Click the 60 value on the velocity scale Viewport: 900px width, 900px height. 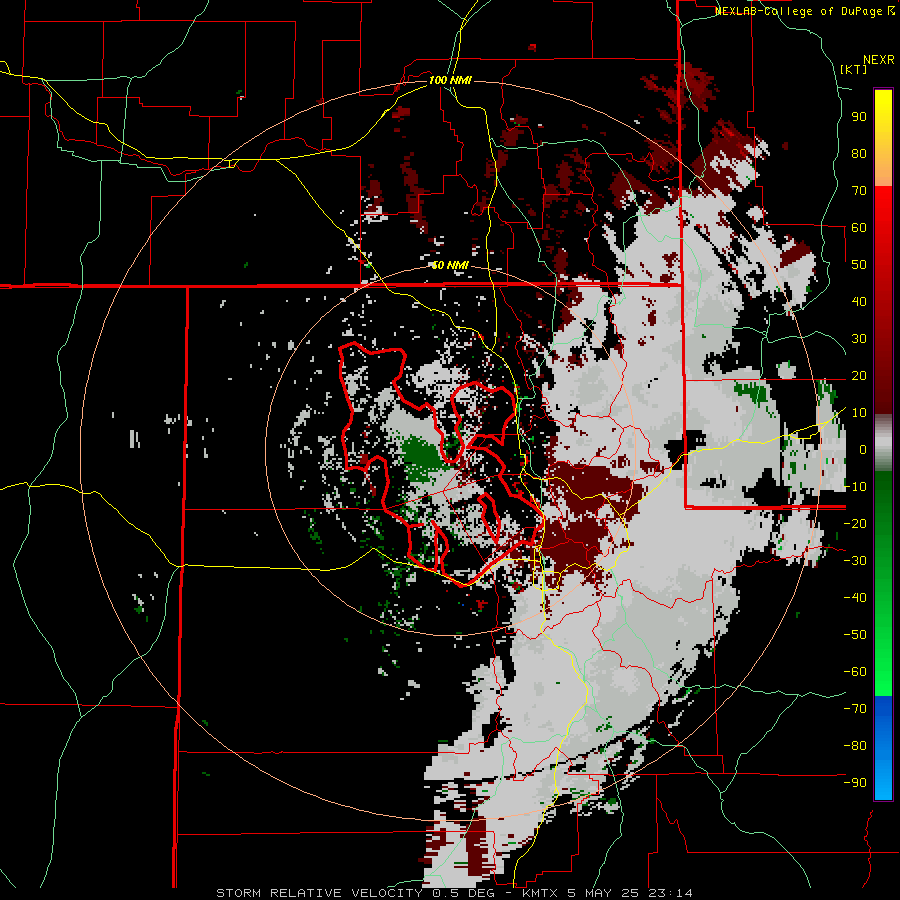point(859,228)
